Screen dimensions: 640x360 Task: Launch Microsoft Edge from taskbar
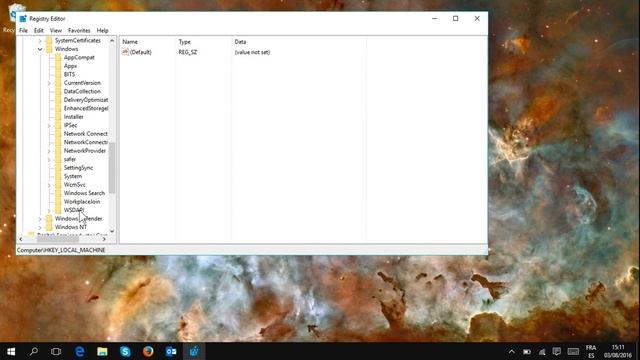(x=80, y=351)
